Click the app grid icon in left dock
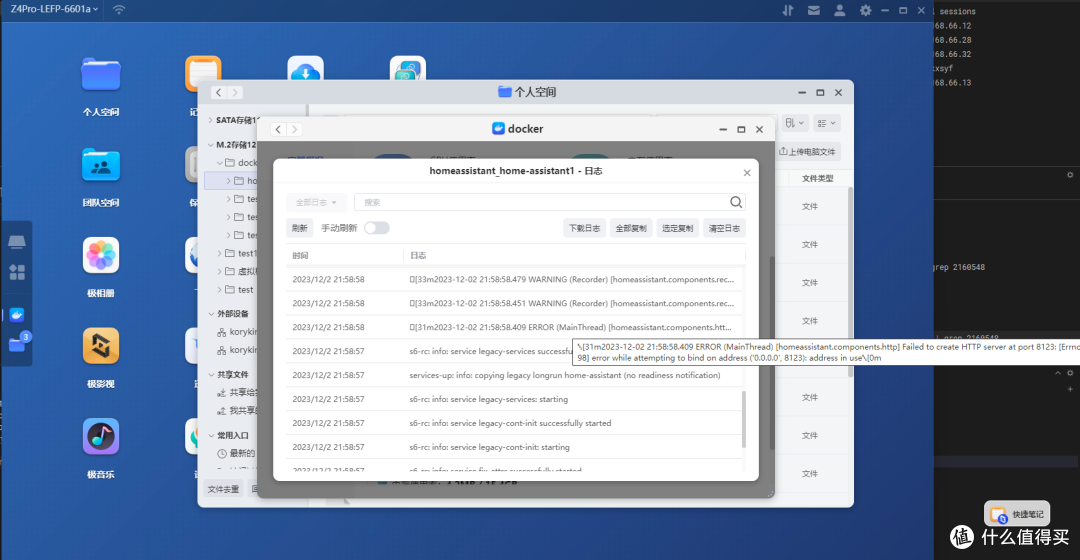1080x560 pixels. coord(17,272)
